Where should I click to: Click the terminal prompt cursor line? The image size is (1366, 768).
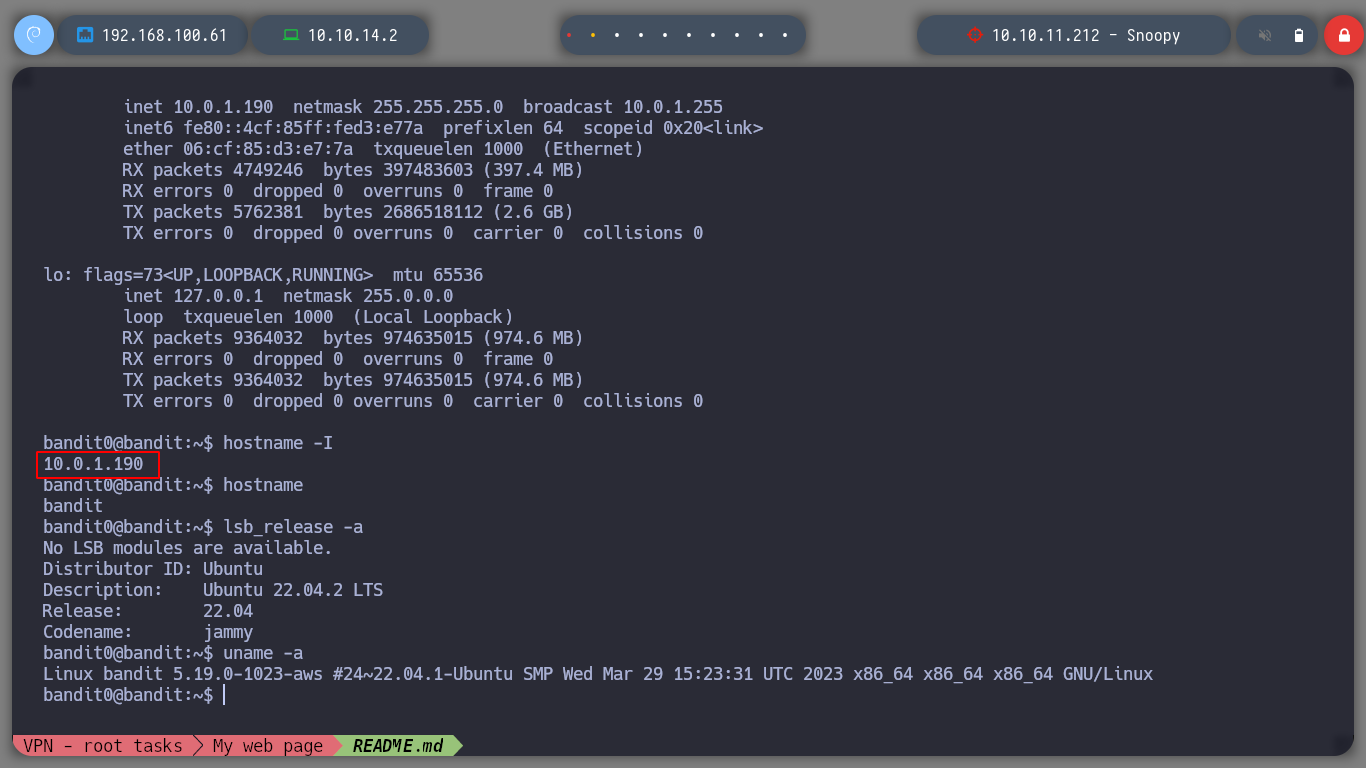pyautogui.click(x=133, y=695)
